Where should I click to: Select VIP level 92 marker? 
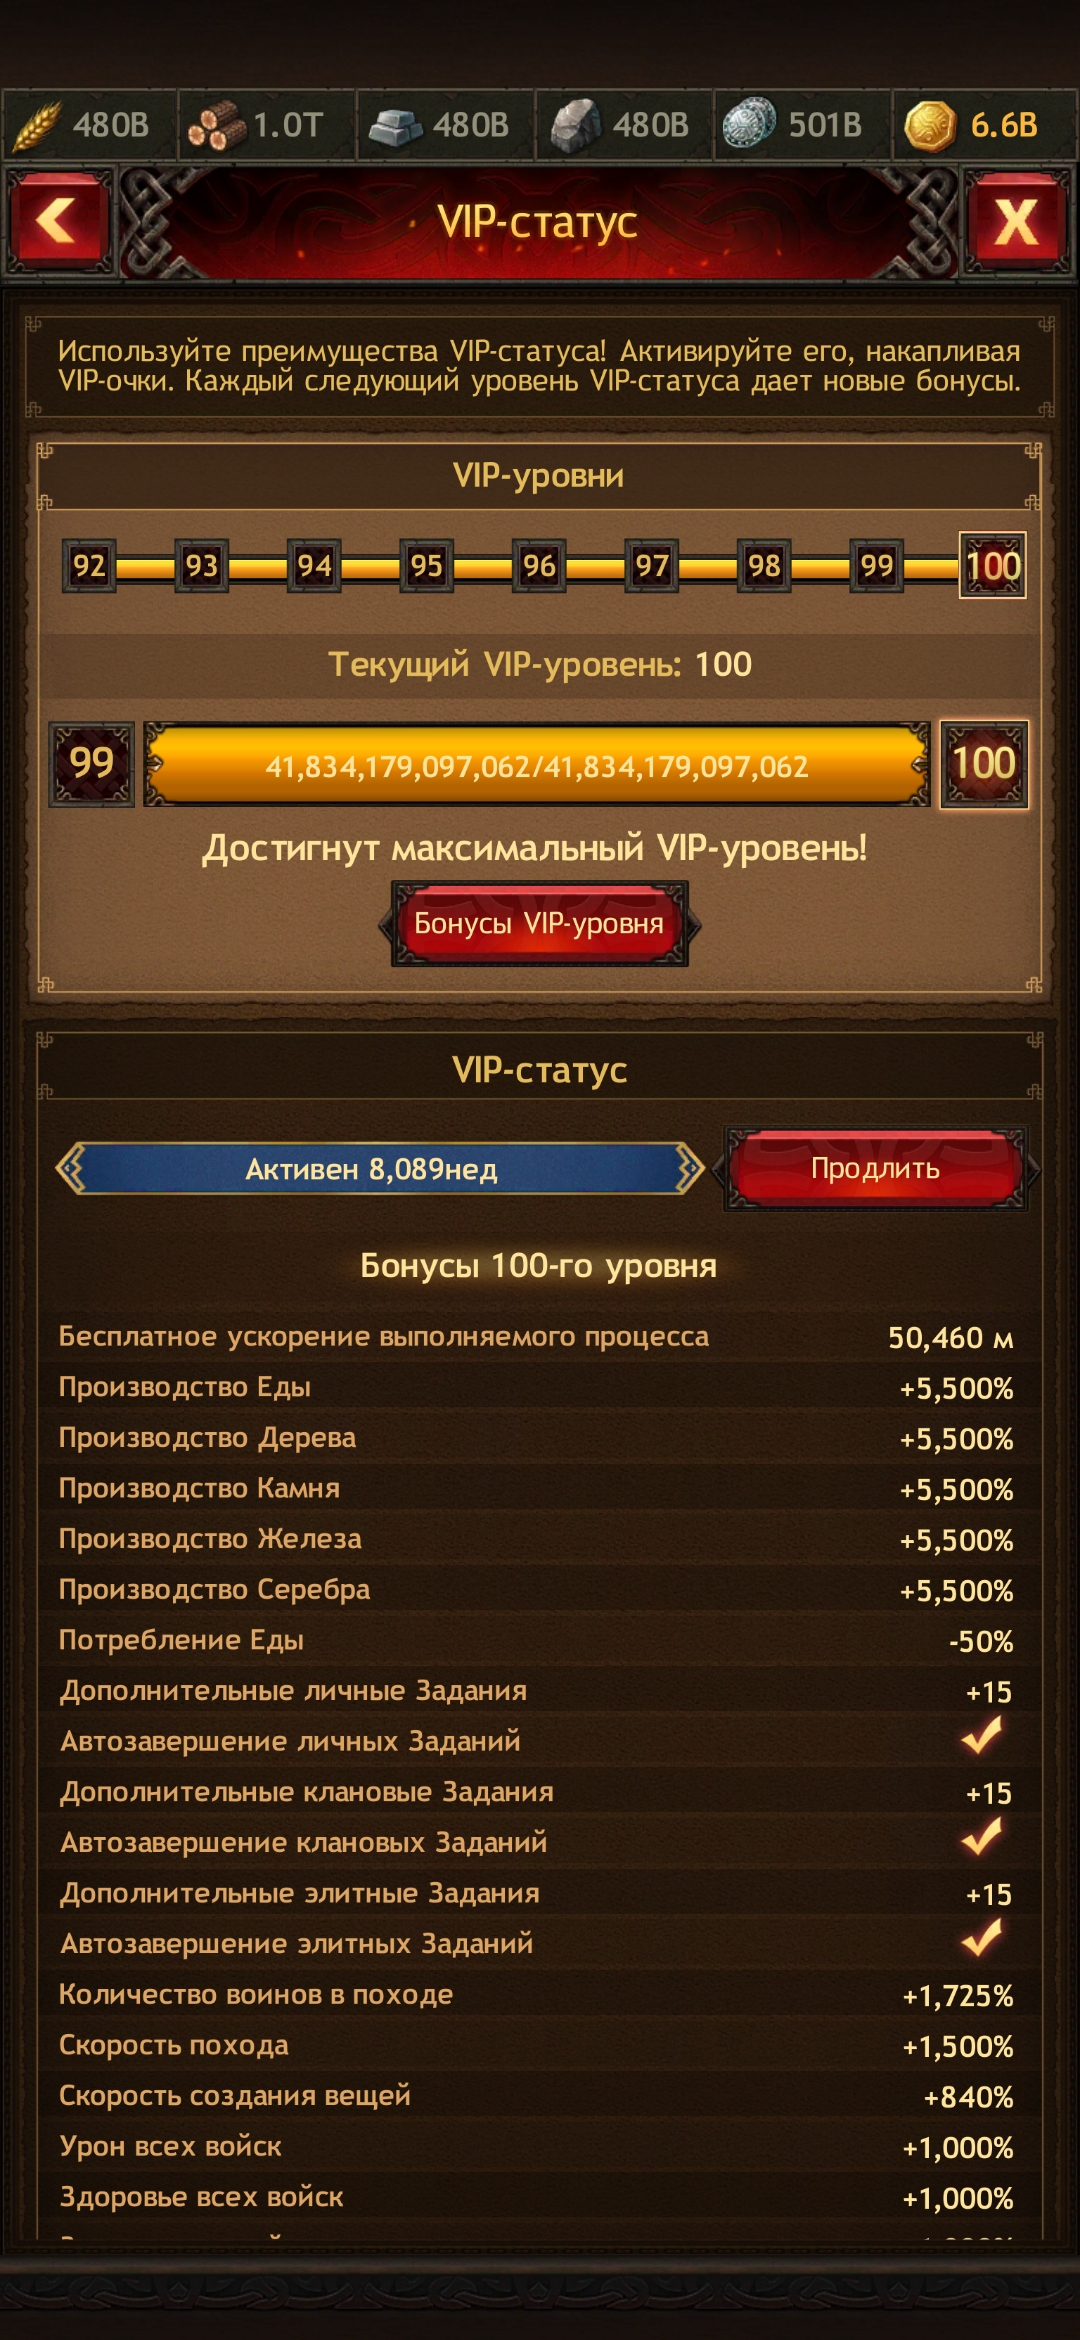(89, 566)
